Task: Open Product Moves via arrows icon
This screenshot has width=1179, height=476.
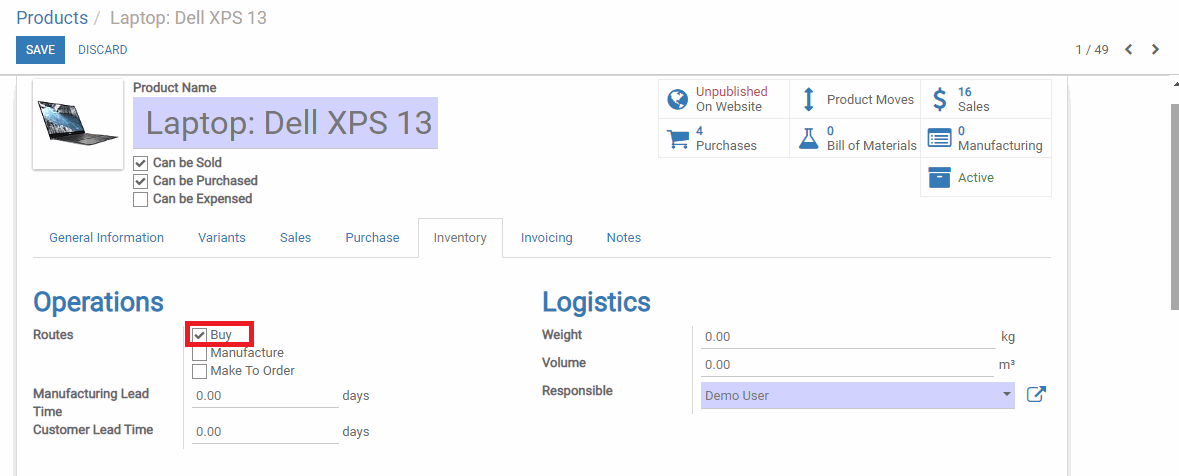Action: coord(808,99)
